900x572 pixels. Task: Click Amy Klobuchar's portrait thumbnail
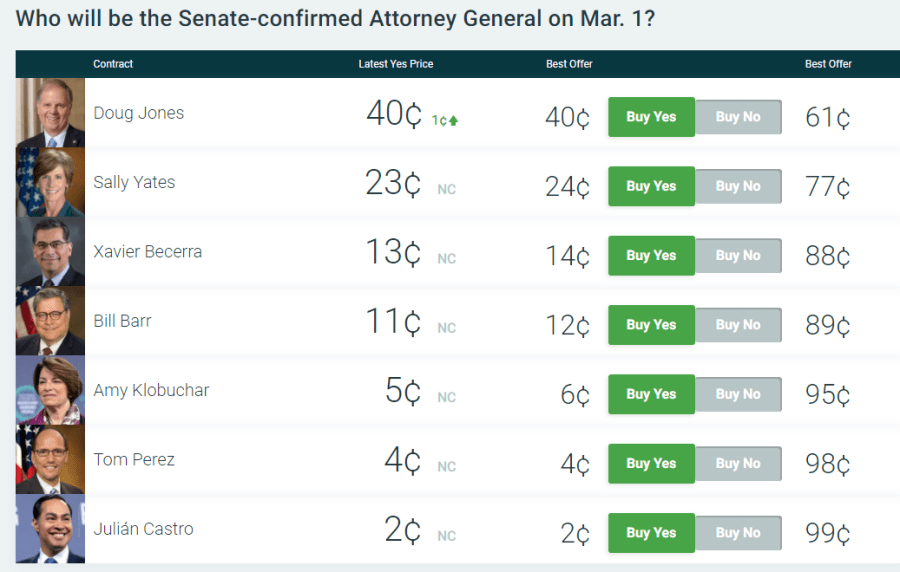tap(50, 391)
